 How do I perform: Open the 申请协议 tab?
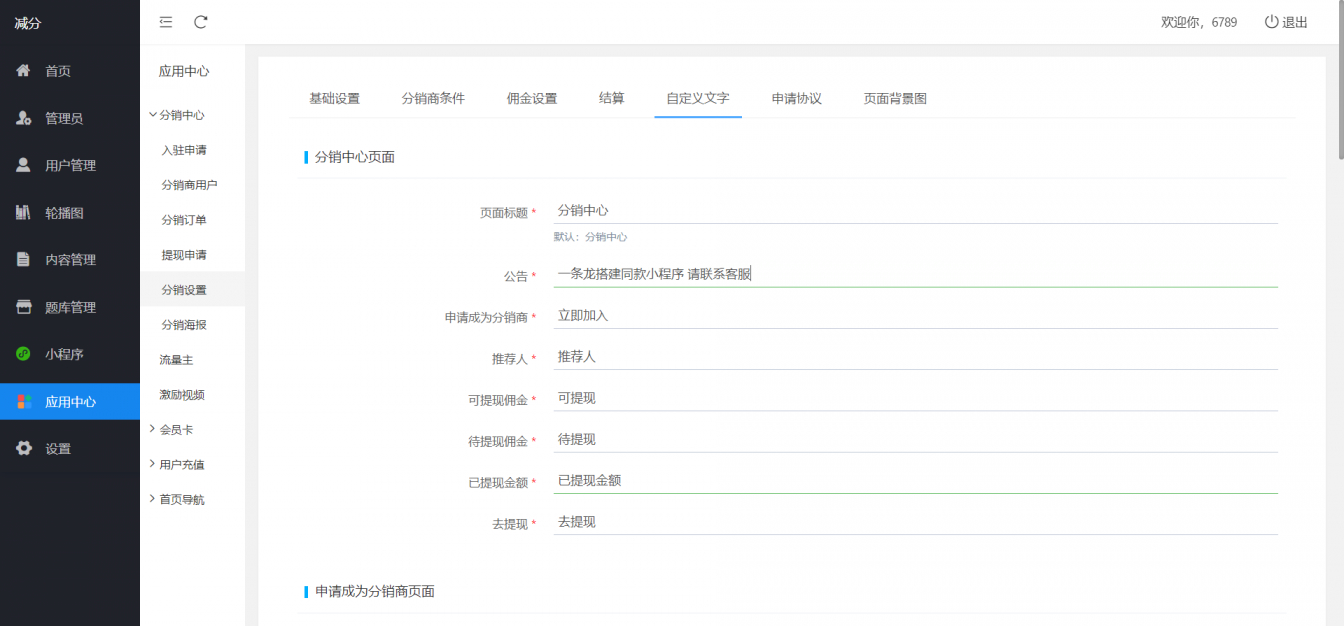(x=796, y=98)
